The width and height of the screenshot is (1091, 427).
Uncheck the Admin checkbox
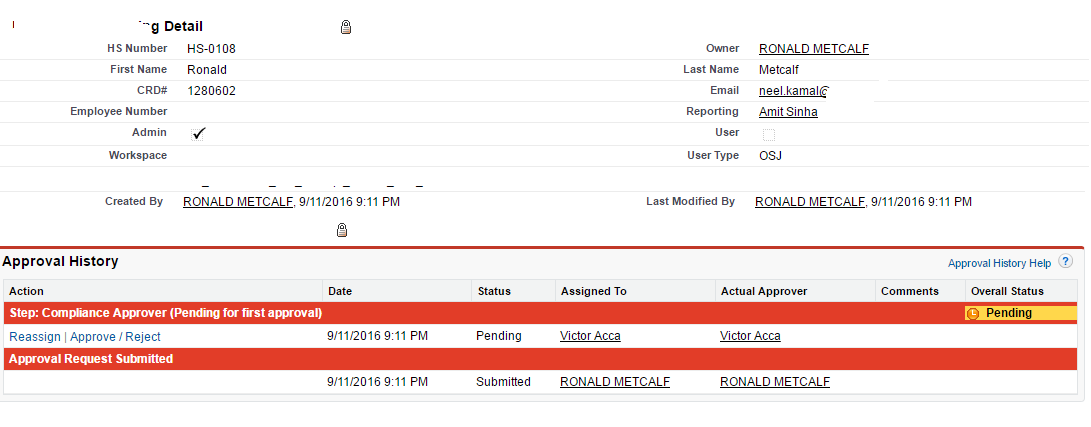(199, 133)
